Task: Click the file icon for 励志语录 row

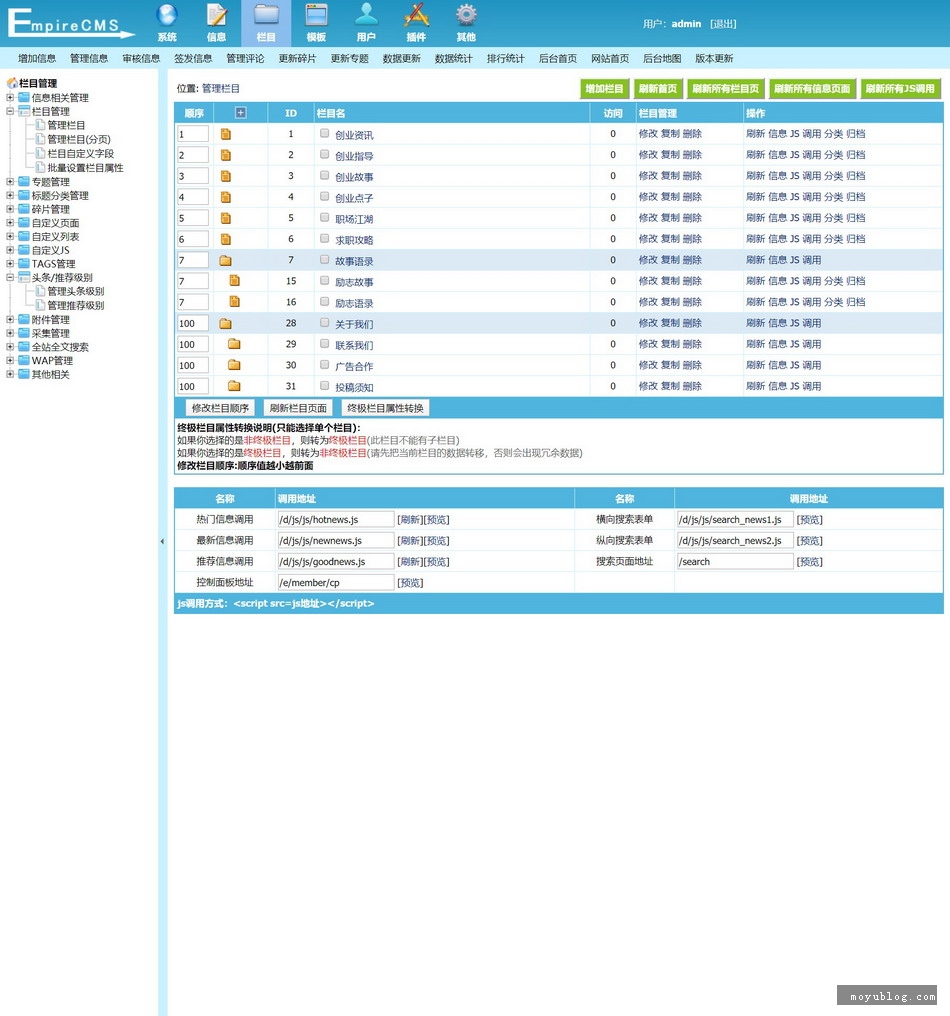Action: click(x=235, y=301)
